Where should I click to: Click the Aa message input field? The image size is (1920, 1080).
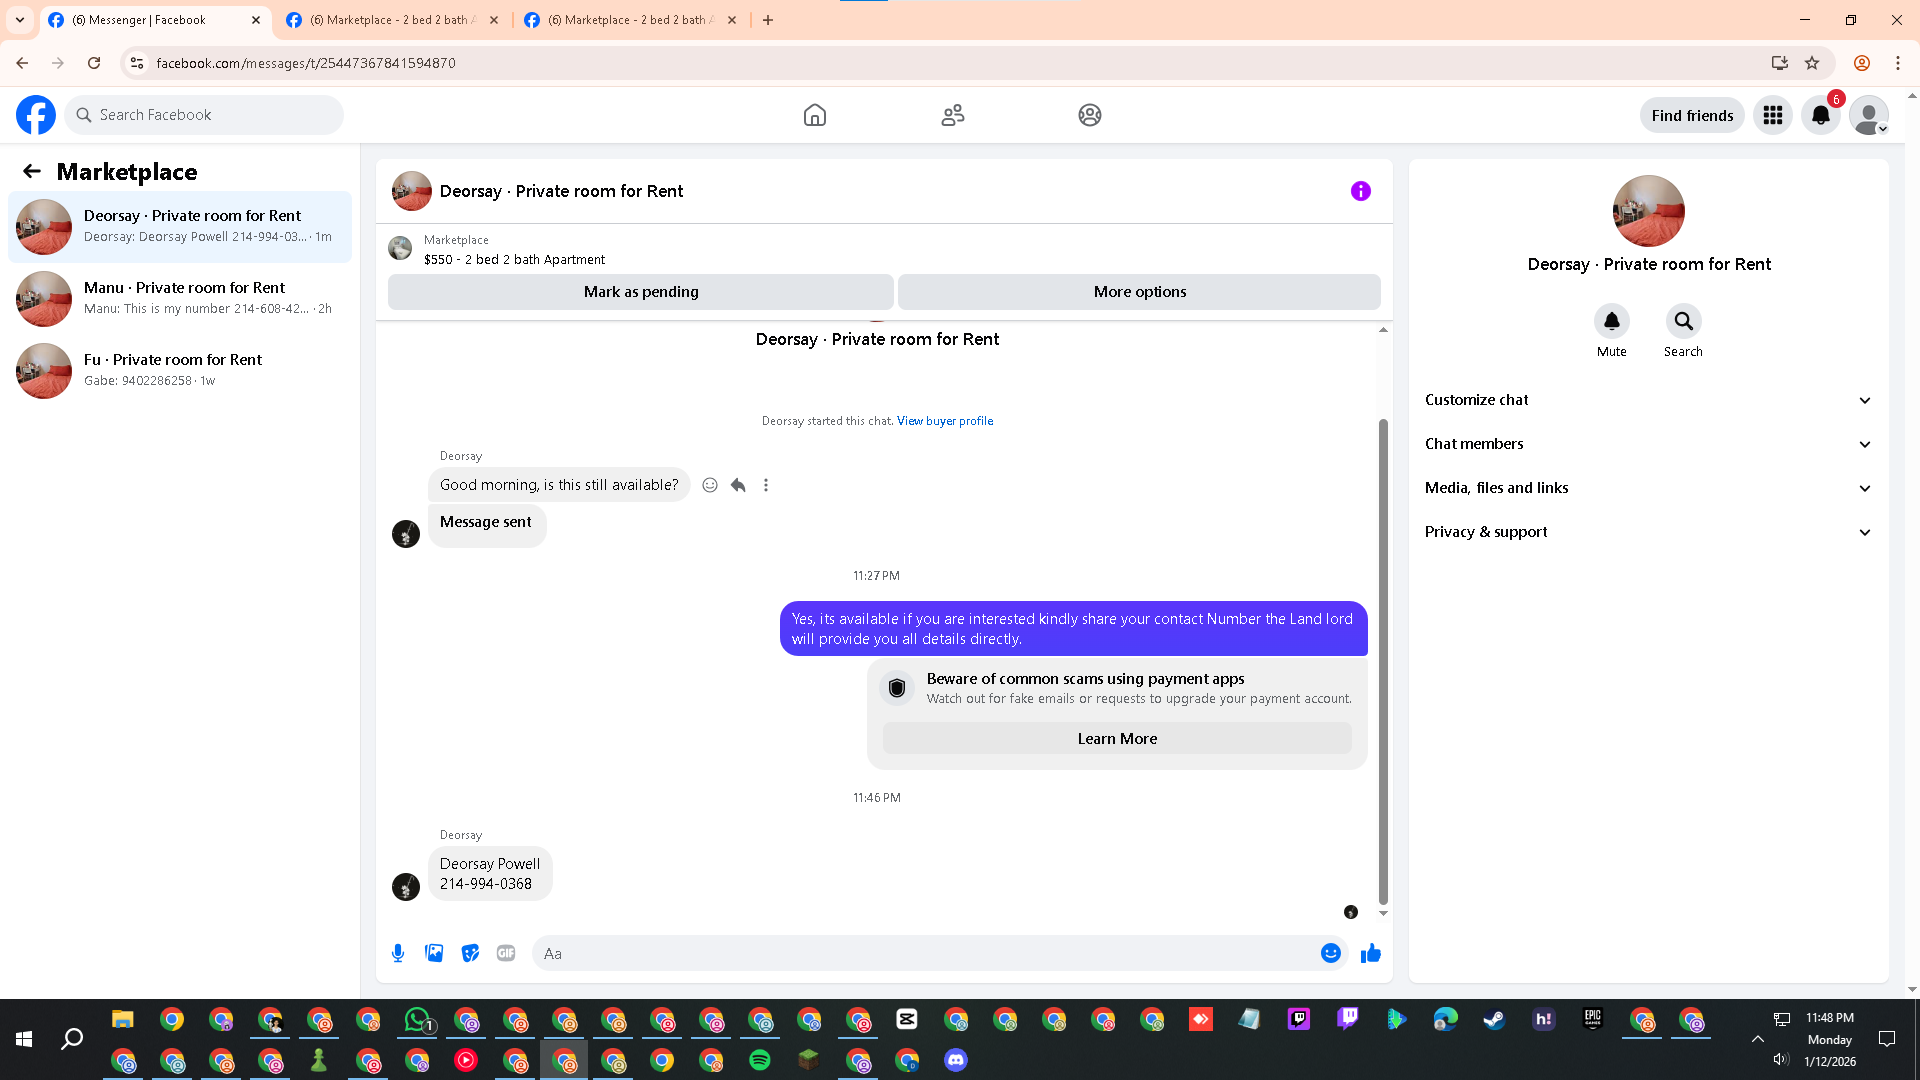(925, 953)
